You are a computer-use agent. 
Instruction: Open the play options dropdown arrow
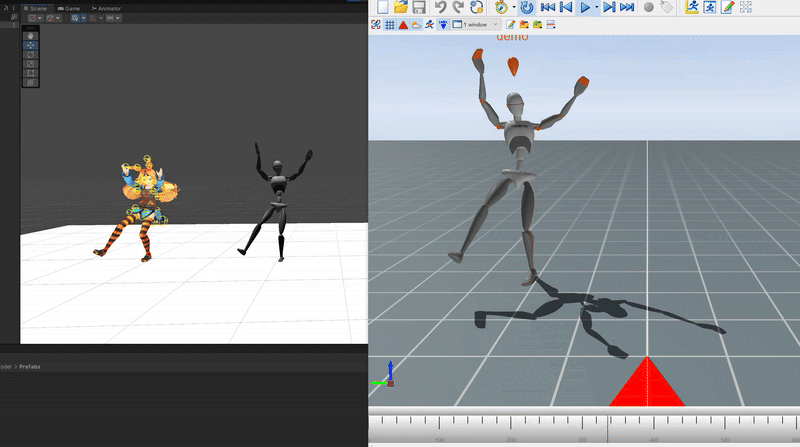click(x=596, y=7)
